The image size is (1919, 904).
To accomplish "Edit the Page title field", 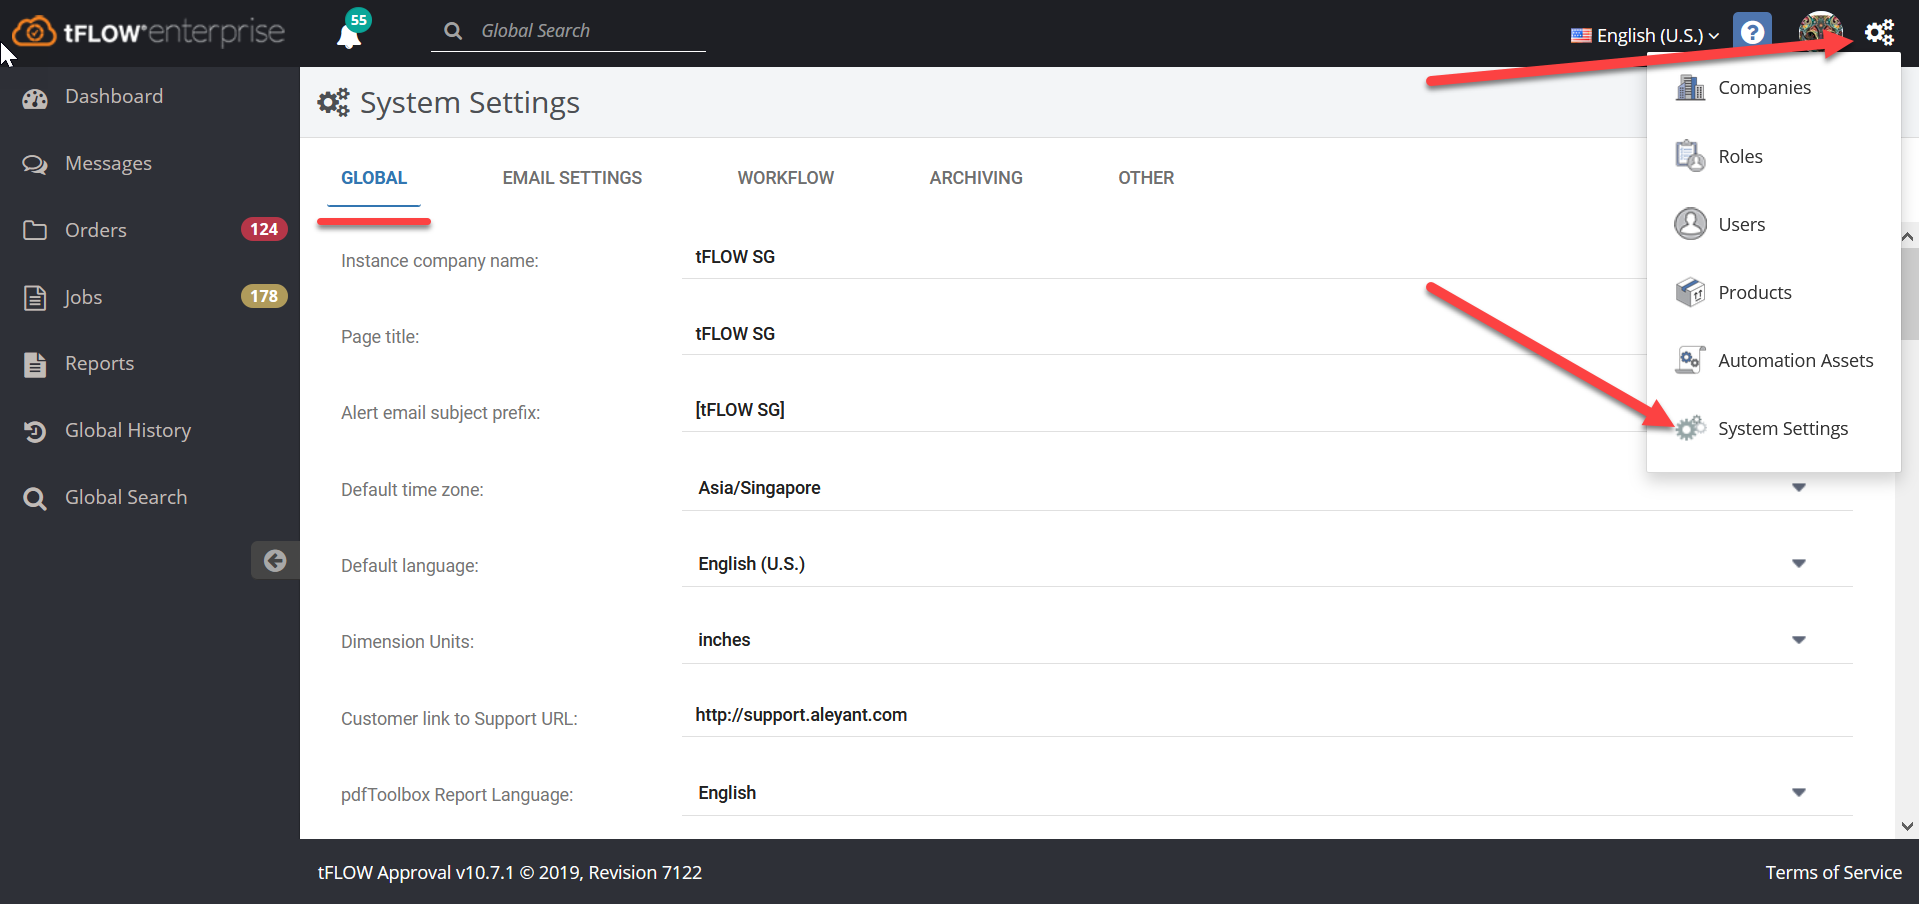I will [1163, 334].
